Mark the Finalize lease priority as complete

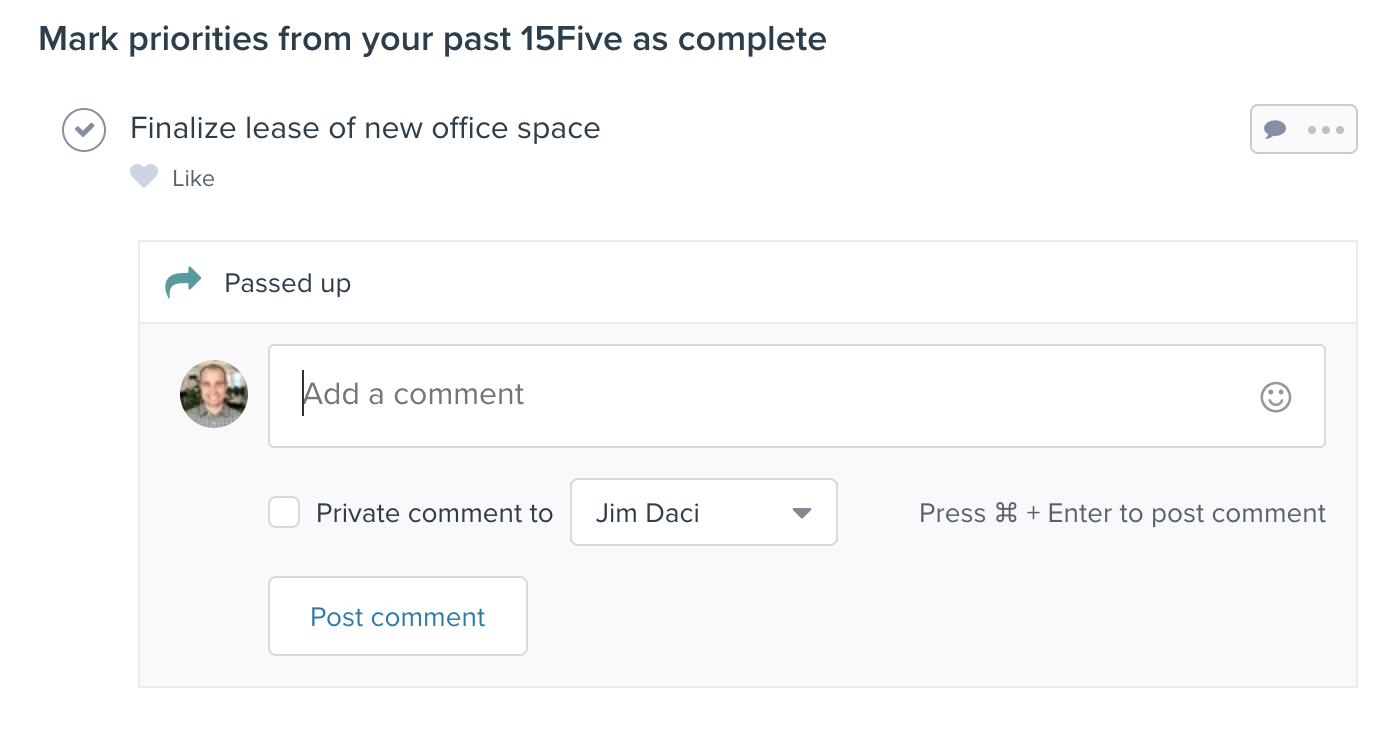point(84,130)
